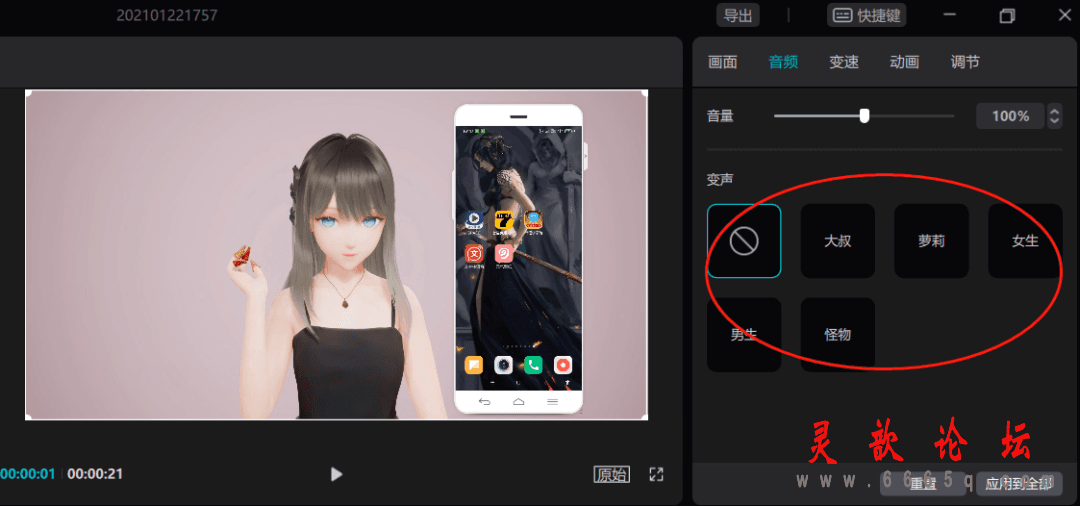Click the 00:00:21 total duration text
The image size is (1080, 506).
click(95, 474)
